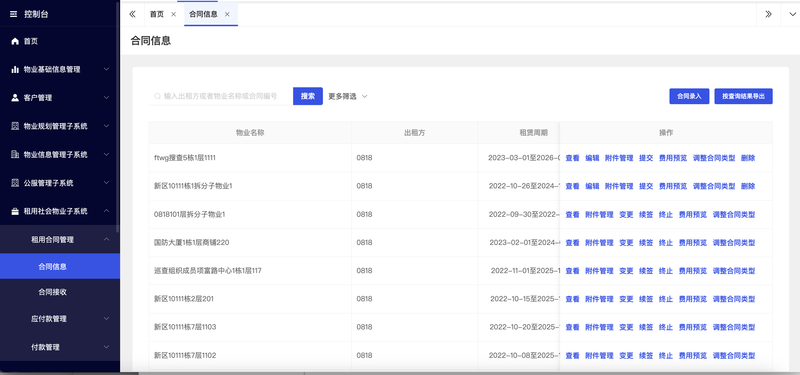Click property name 国防大厦1栋1层商铺220
Viewport: 800px width, 375px height.
pos(191,243)
